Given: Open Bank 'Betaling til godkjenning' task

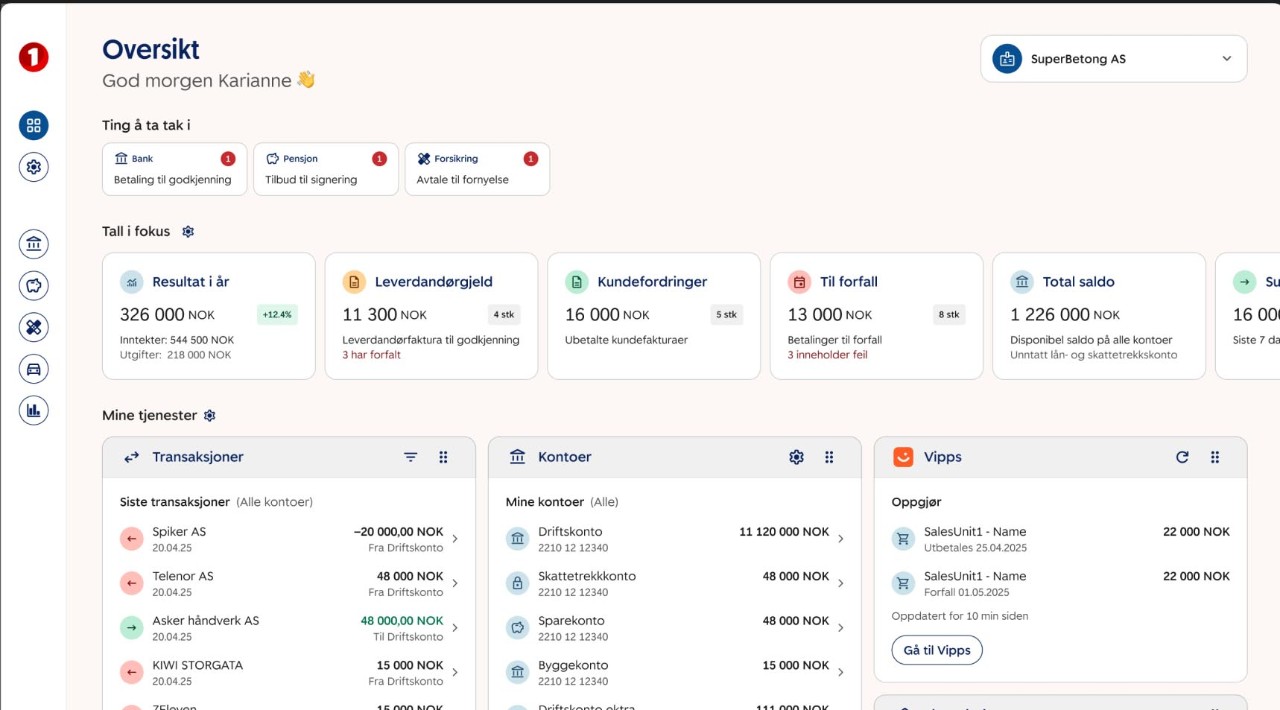Looking at the screenshot, I should click(174, 169).
